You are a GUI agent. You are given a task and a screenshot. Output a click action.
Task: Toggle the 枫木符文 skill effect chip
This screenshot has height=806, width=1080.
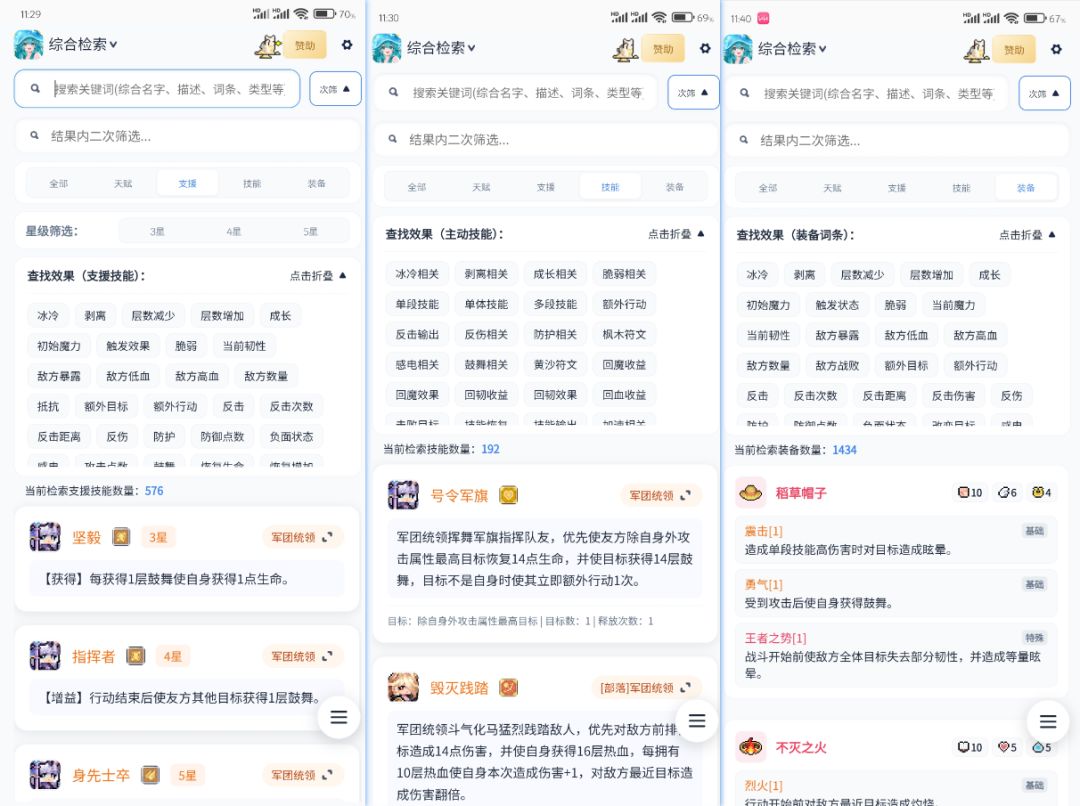coord(624,334)
